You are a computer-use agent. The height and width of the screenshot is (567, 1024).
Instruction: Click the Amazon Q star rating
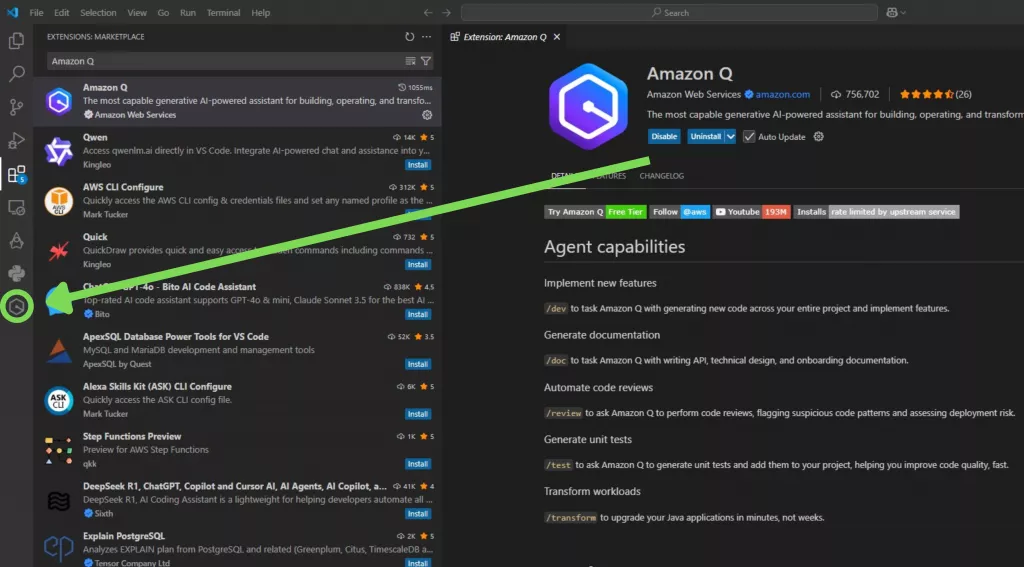click(925, 95)
